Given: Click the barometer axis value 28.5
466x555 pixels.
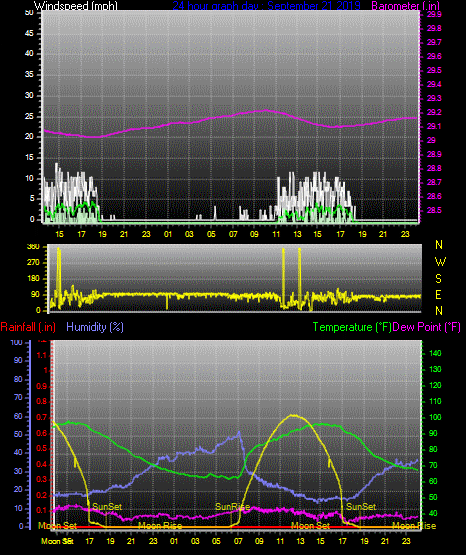Looking at the screenshot, I should [434, 210].
